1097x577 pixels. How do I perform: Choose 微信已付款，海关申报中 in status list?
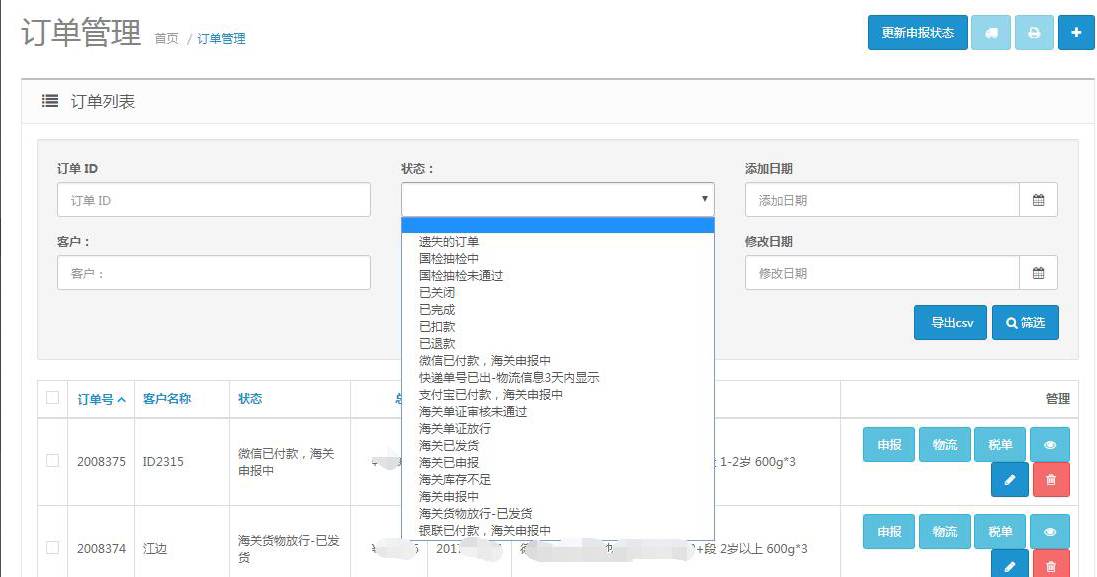484,361
